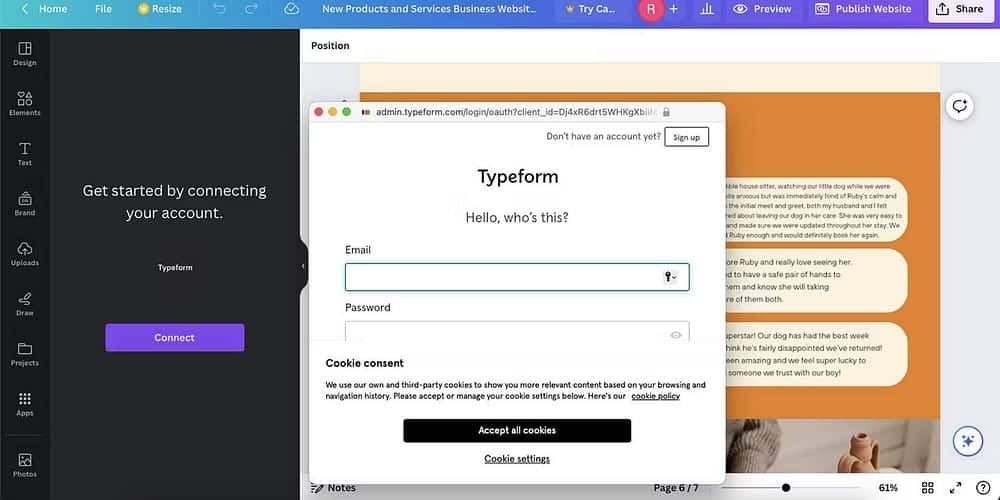
Task: Open the Design panel in sidebar
Action: [x=24, y=53]
